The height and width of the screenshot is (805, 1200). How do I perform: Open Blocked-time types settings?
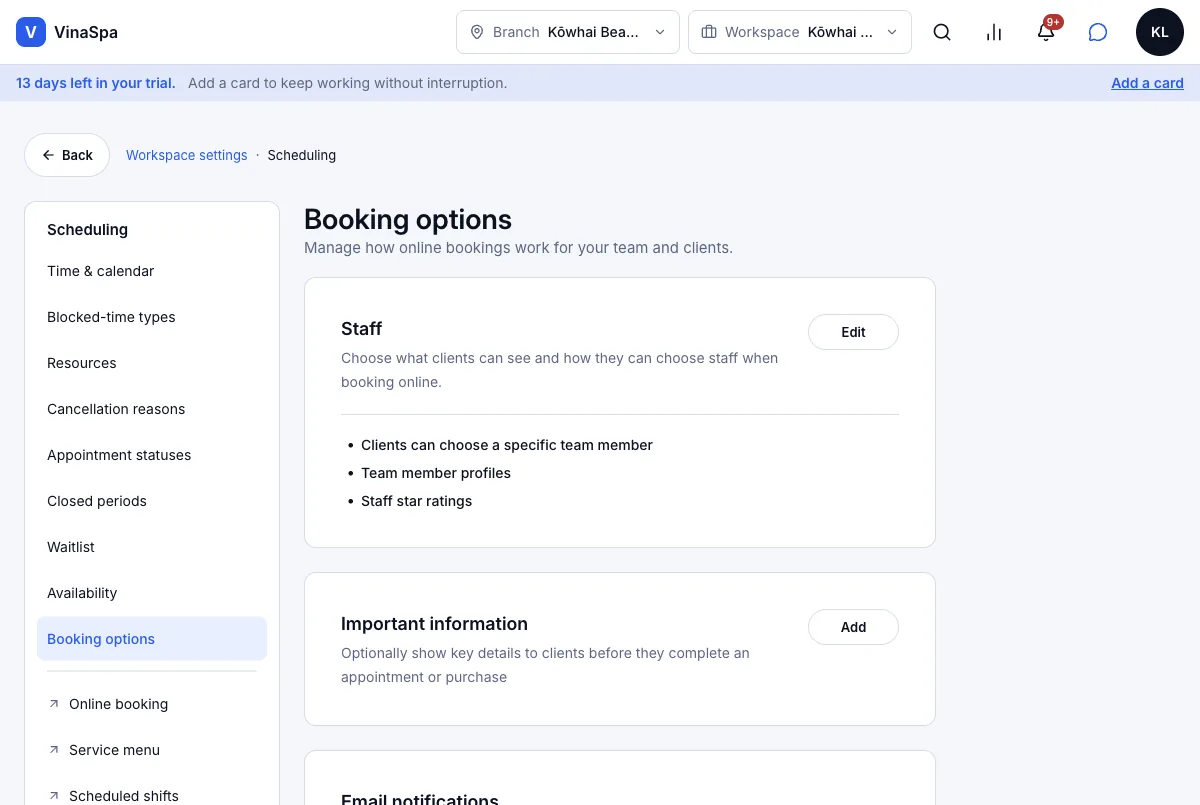pyautogui.click(x=152, y=317)
